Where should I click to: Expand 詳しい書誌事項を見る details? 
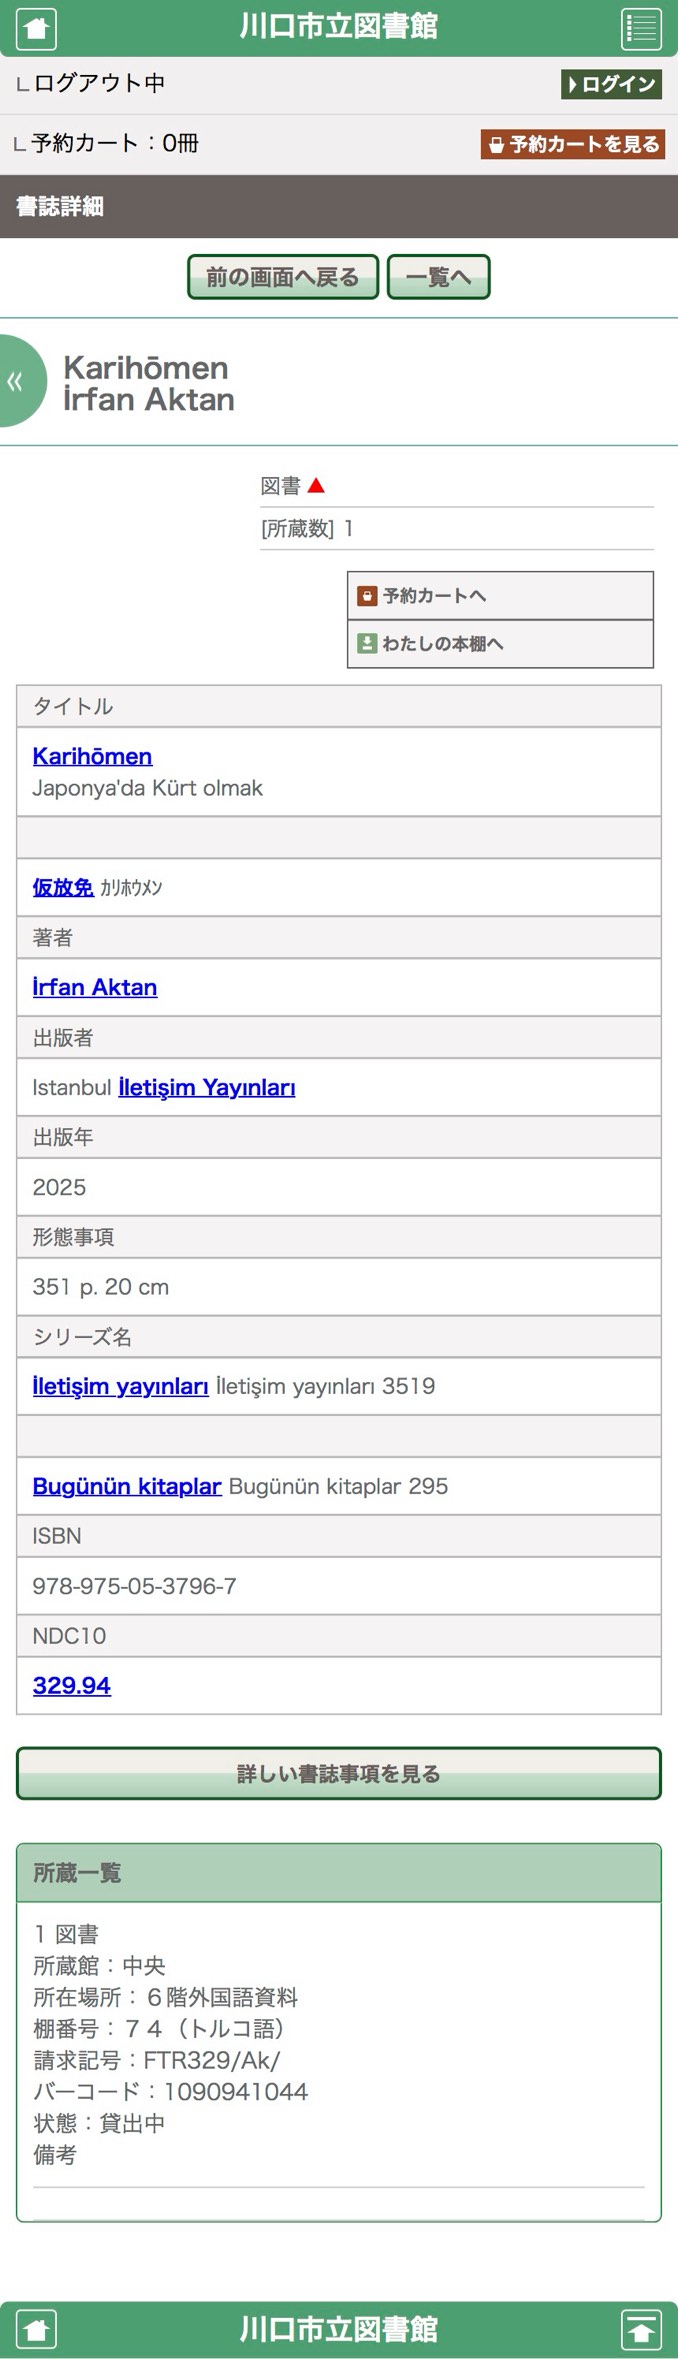click(339, 1773)
